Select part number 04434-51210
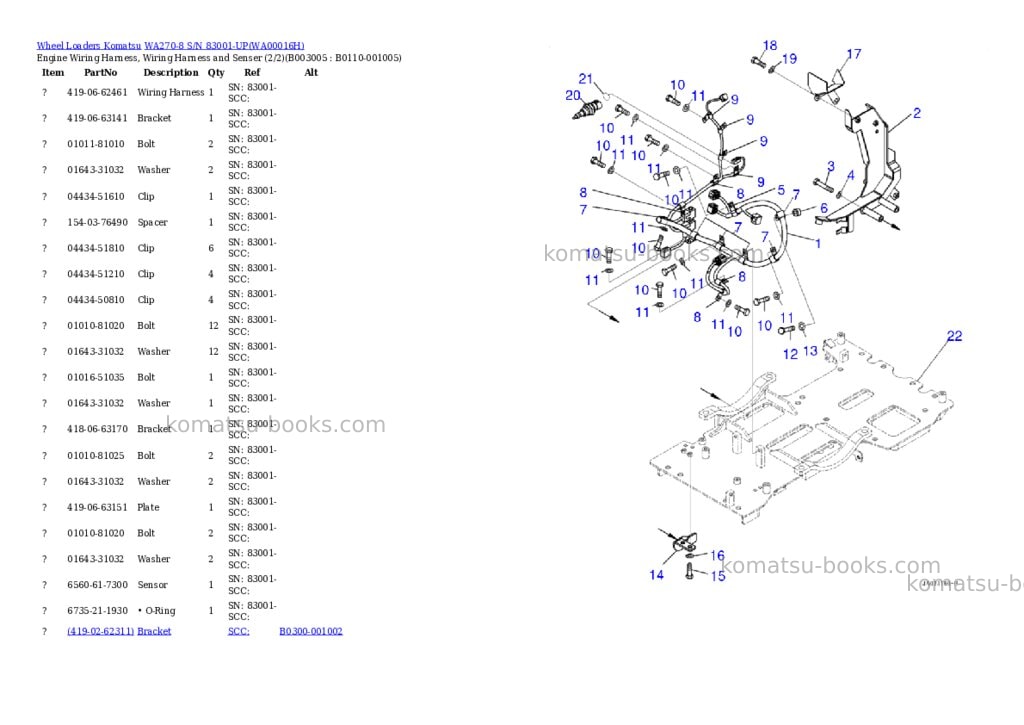Screen dimensions: 1024x725 pos(95,274)
